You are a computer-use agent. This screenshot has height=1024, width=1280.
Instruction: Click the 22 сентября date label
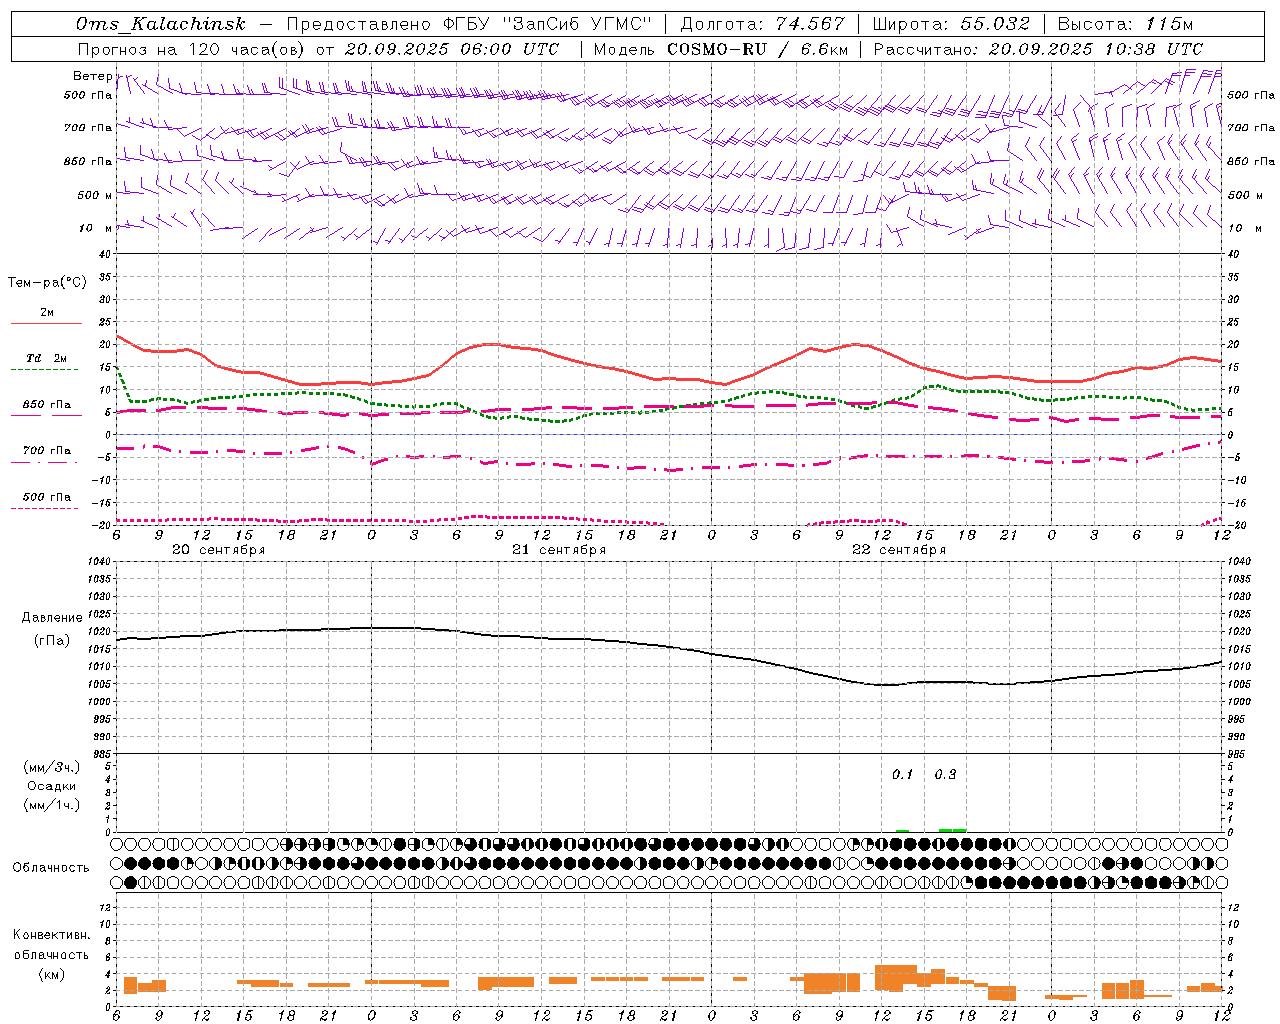(x=899, y=550)
